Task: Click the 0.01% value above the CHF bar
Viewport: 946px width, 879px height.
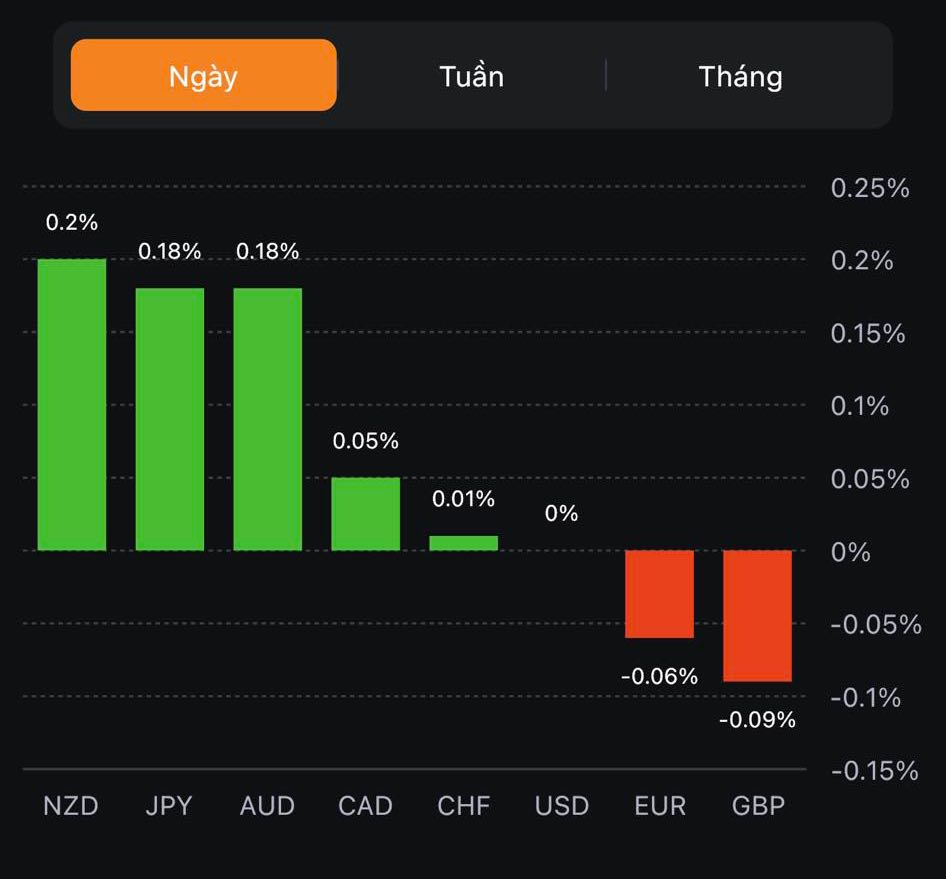Action: tap(463, 498)
